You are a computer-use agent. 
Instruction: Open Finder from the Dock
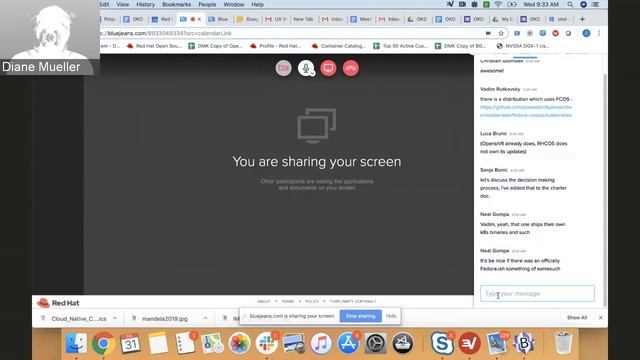(76, 343)
